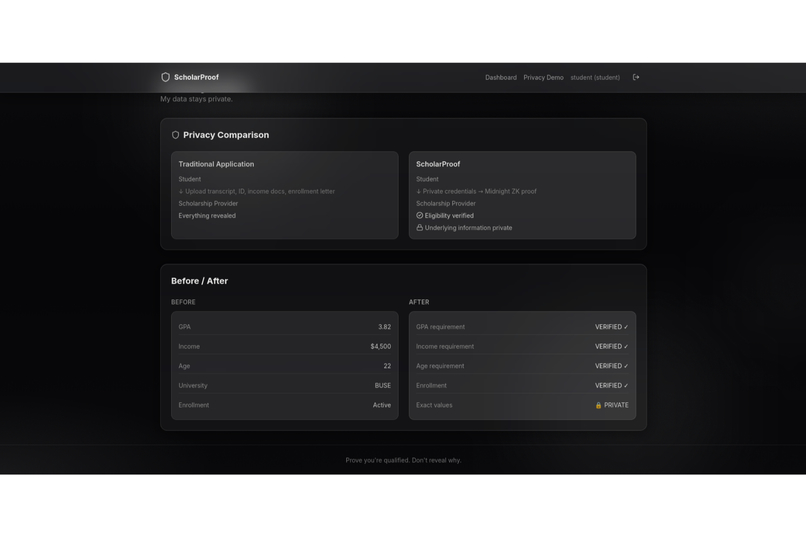Click the lock icon beside Underlying information private
806x537 pixels.
point(419,228)
